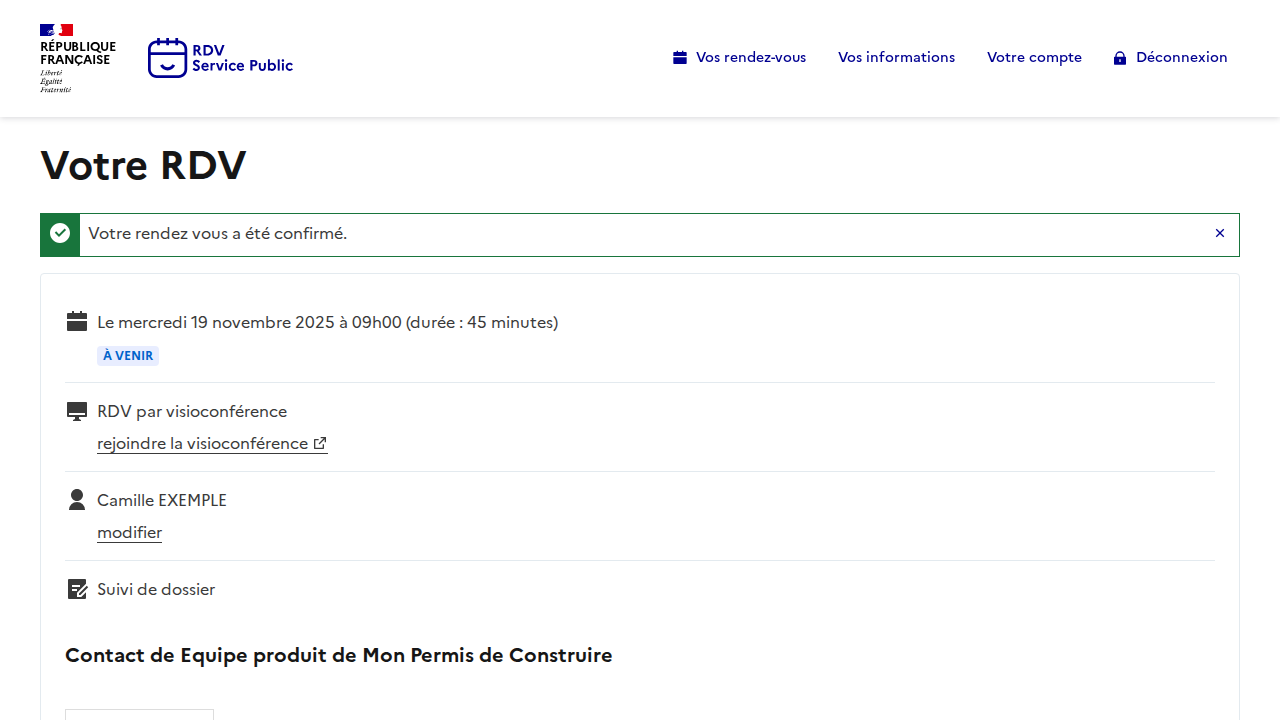Click the padlock icon beside Déconnexion
The width and height of the screenshot is (1280, 720).
coord(1120,58)
